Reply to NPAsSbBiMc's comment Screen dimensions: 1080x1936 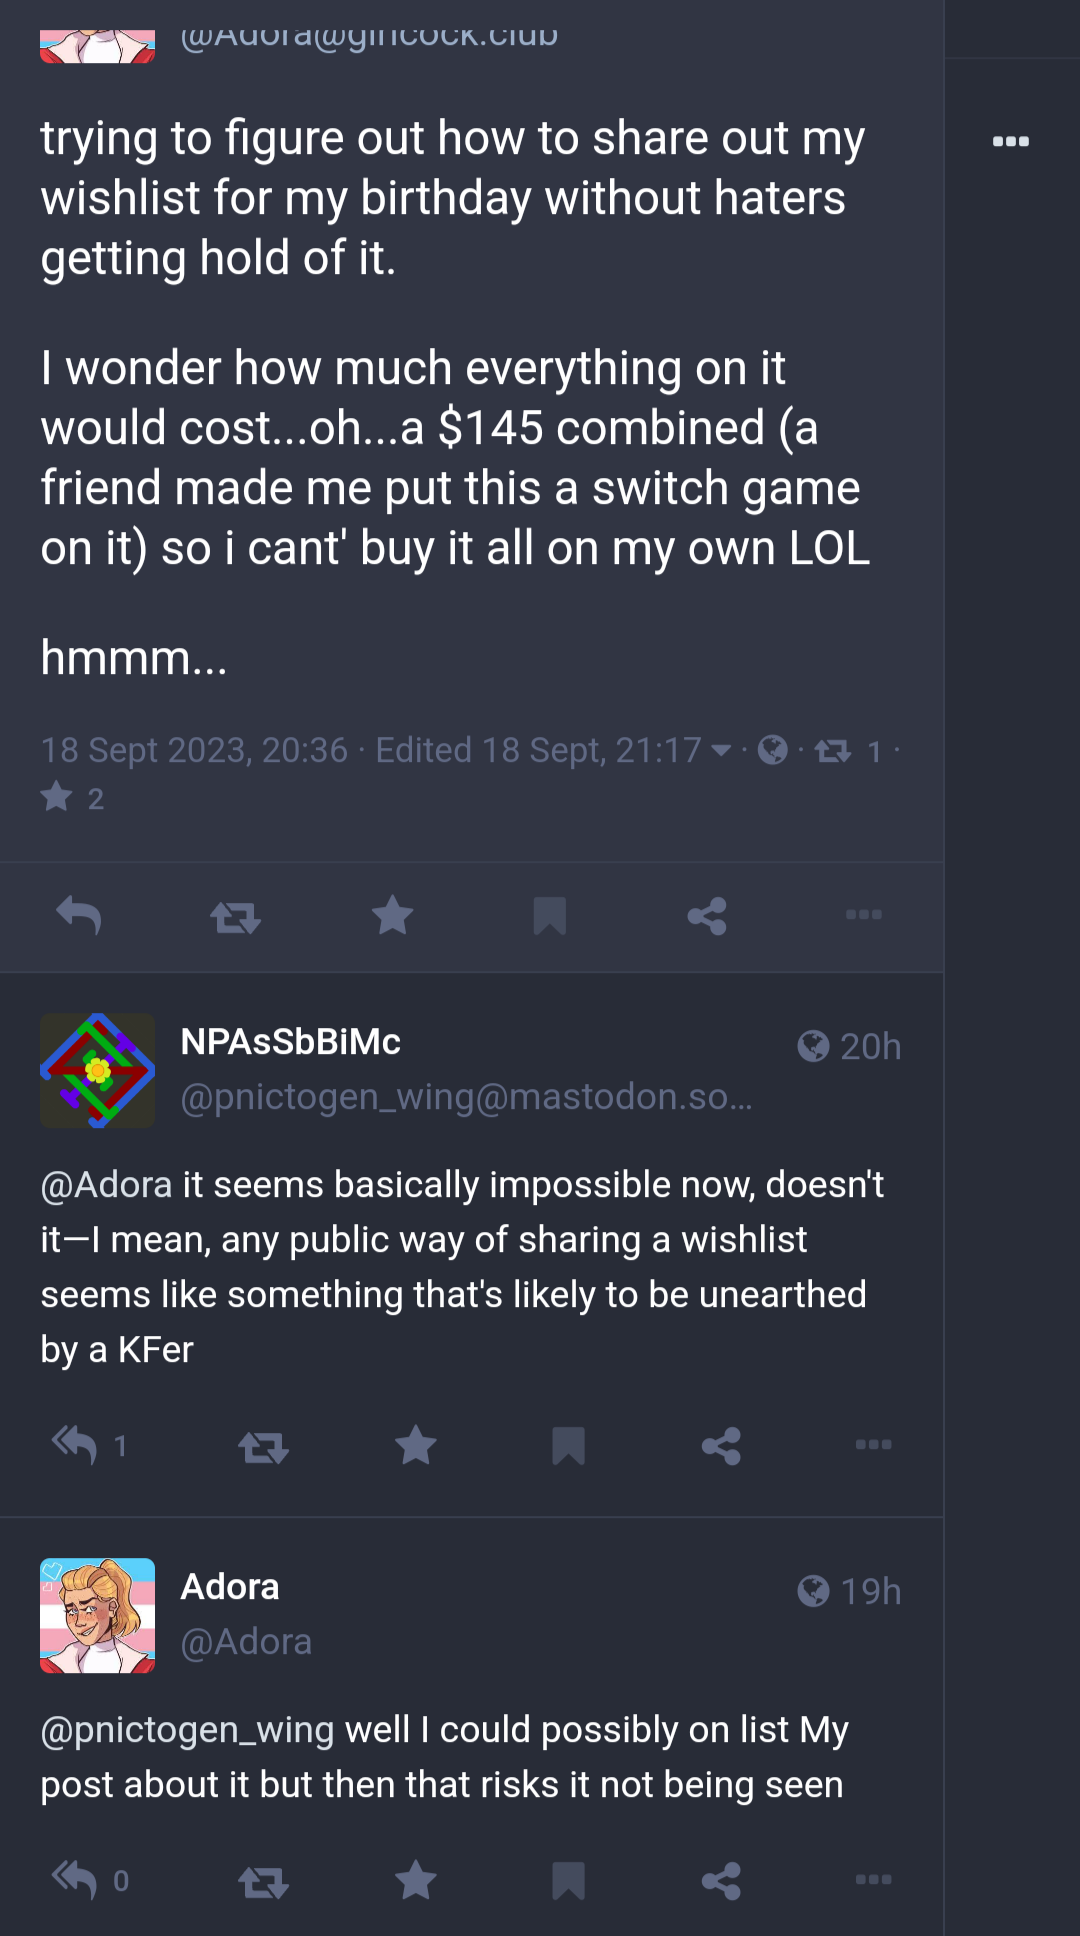tap(89, 1446)
